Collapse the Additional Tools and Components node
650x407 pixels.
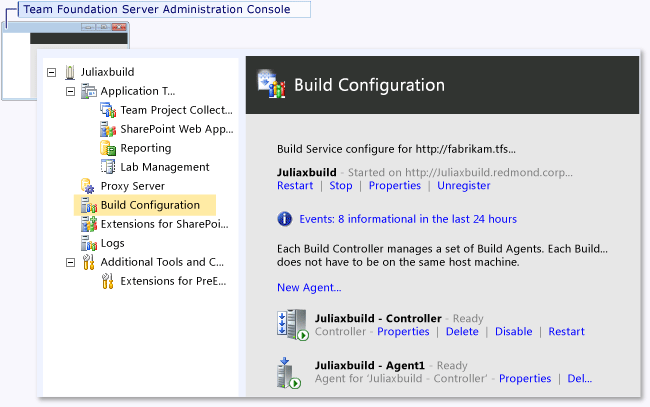[70, 263]
